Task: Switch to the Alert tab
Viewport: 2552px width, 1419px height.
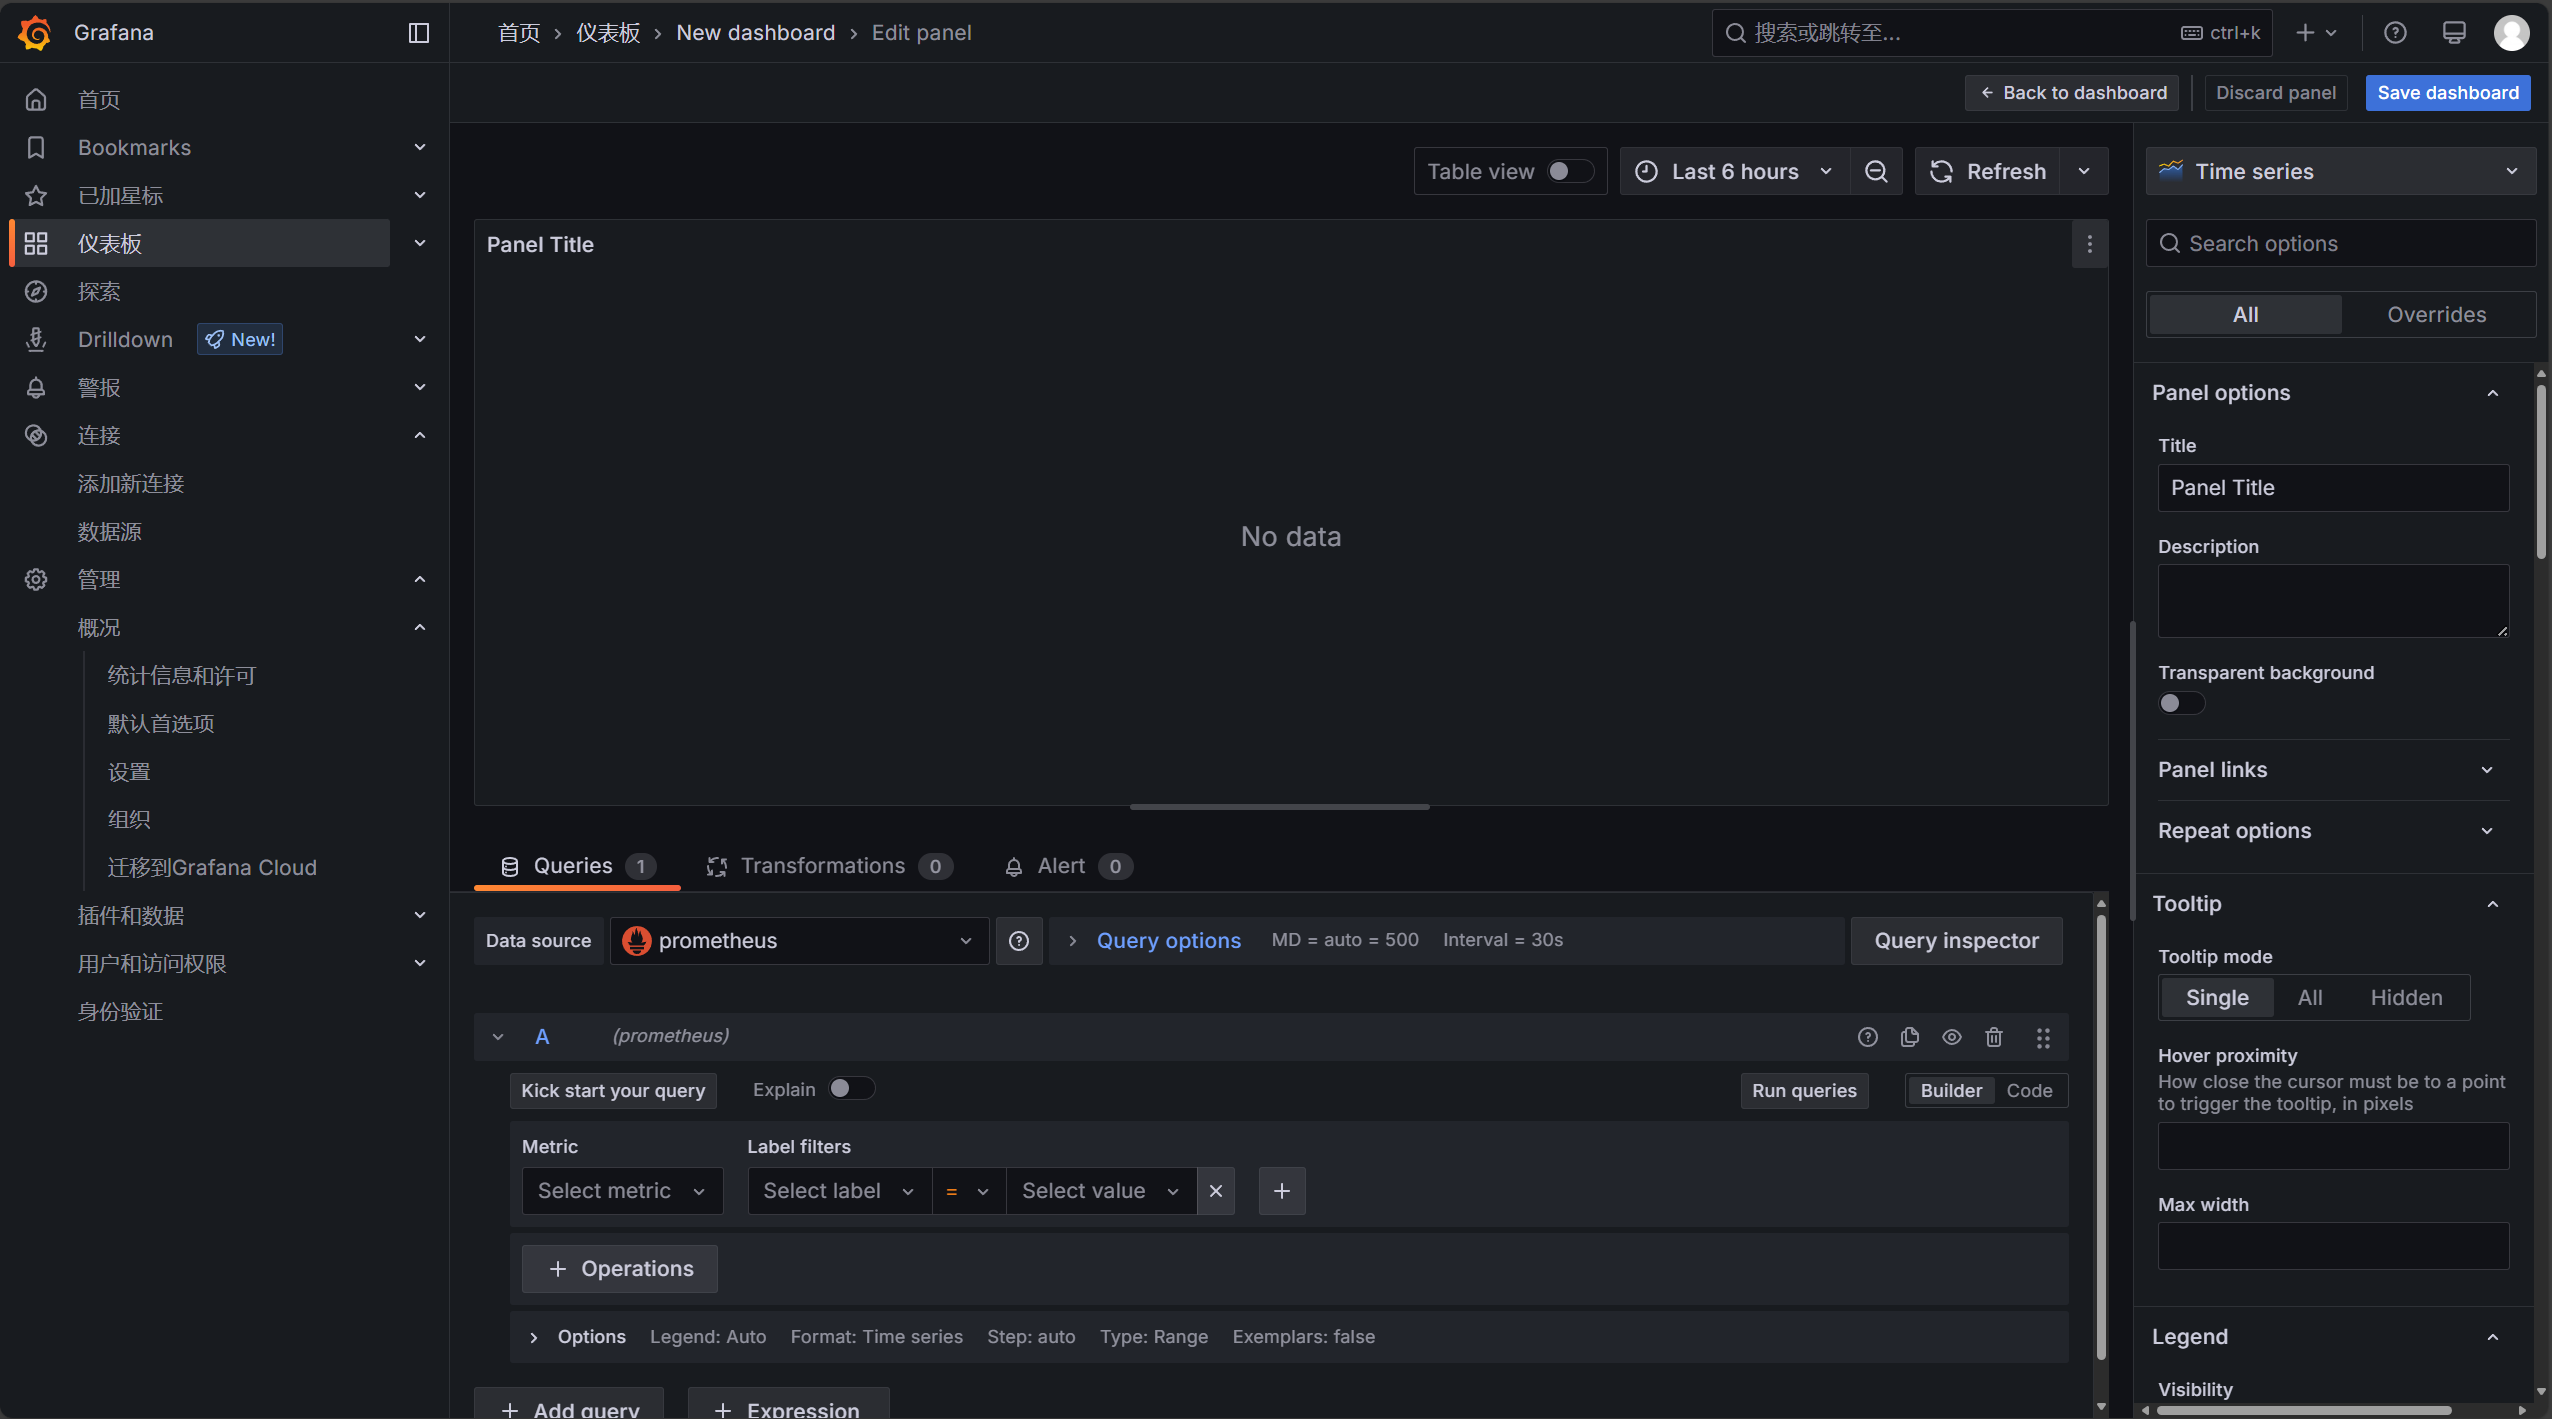Action: (1068, 866)
